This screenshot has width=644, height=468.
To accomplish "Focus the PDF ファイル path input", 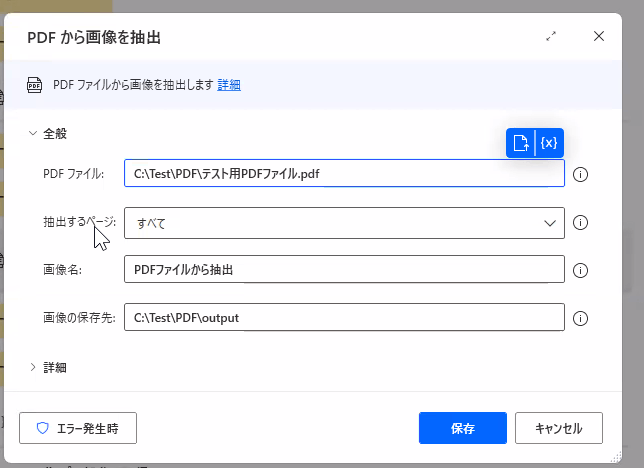I will (x=344, y=173).
